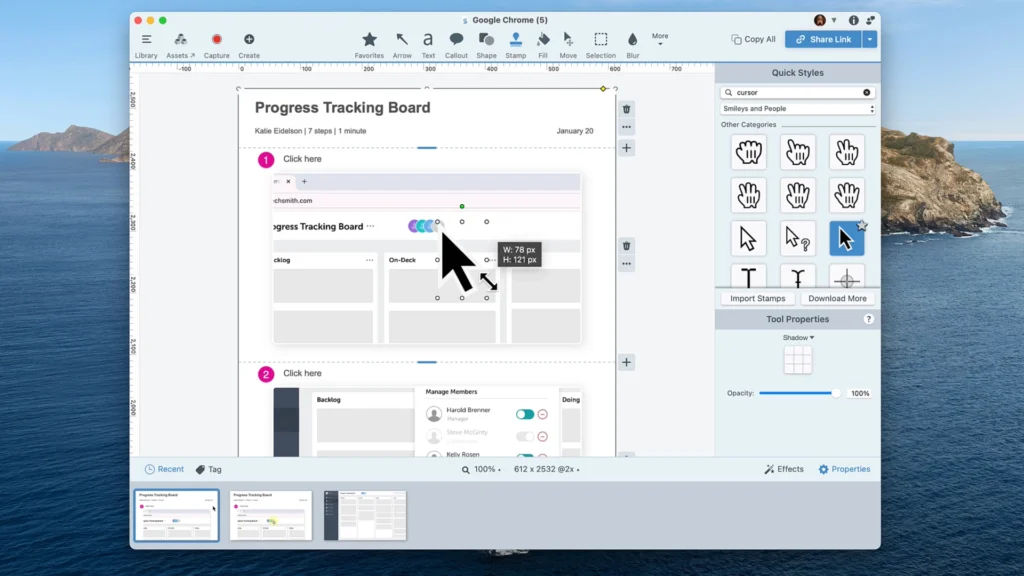Add a step above step 2
The image size is (1024, 576).
tap(626, 362)
